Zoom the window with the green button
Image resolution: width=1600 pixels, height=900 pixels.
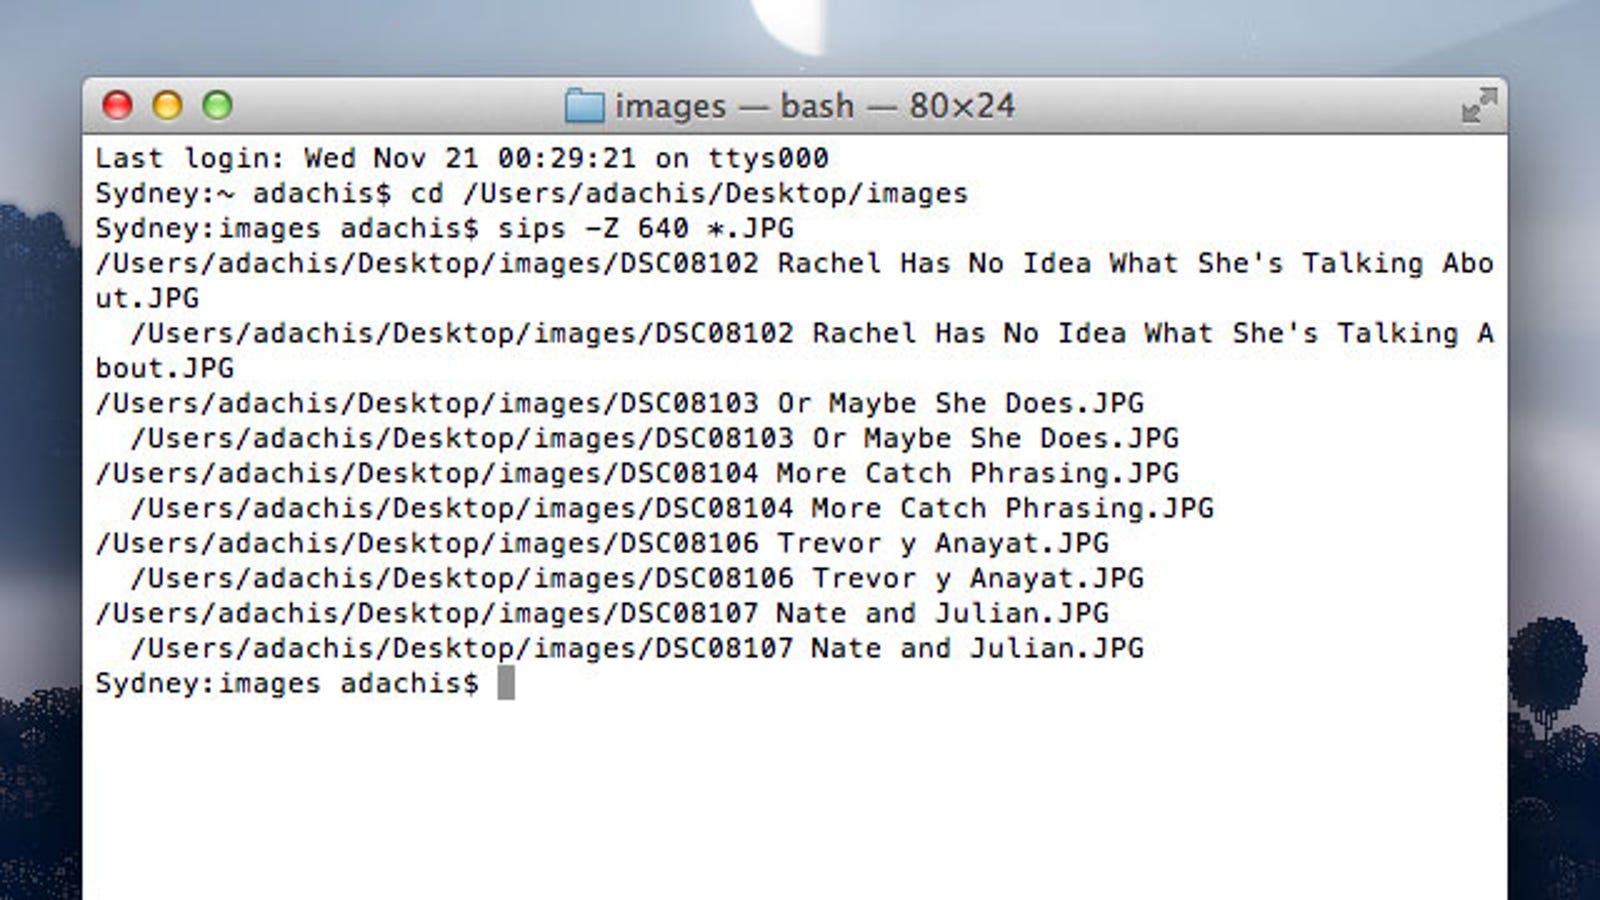point(217,105)
